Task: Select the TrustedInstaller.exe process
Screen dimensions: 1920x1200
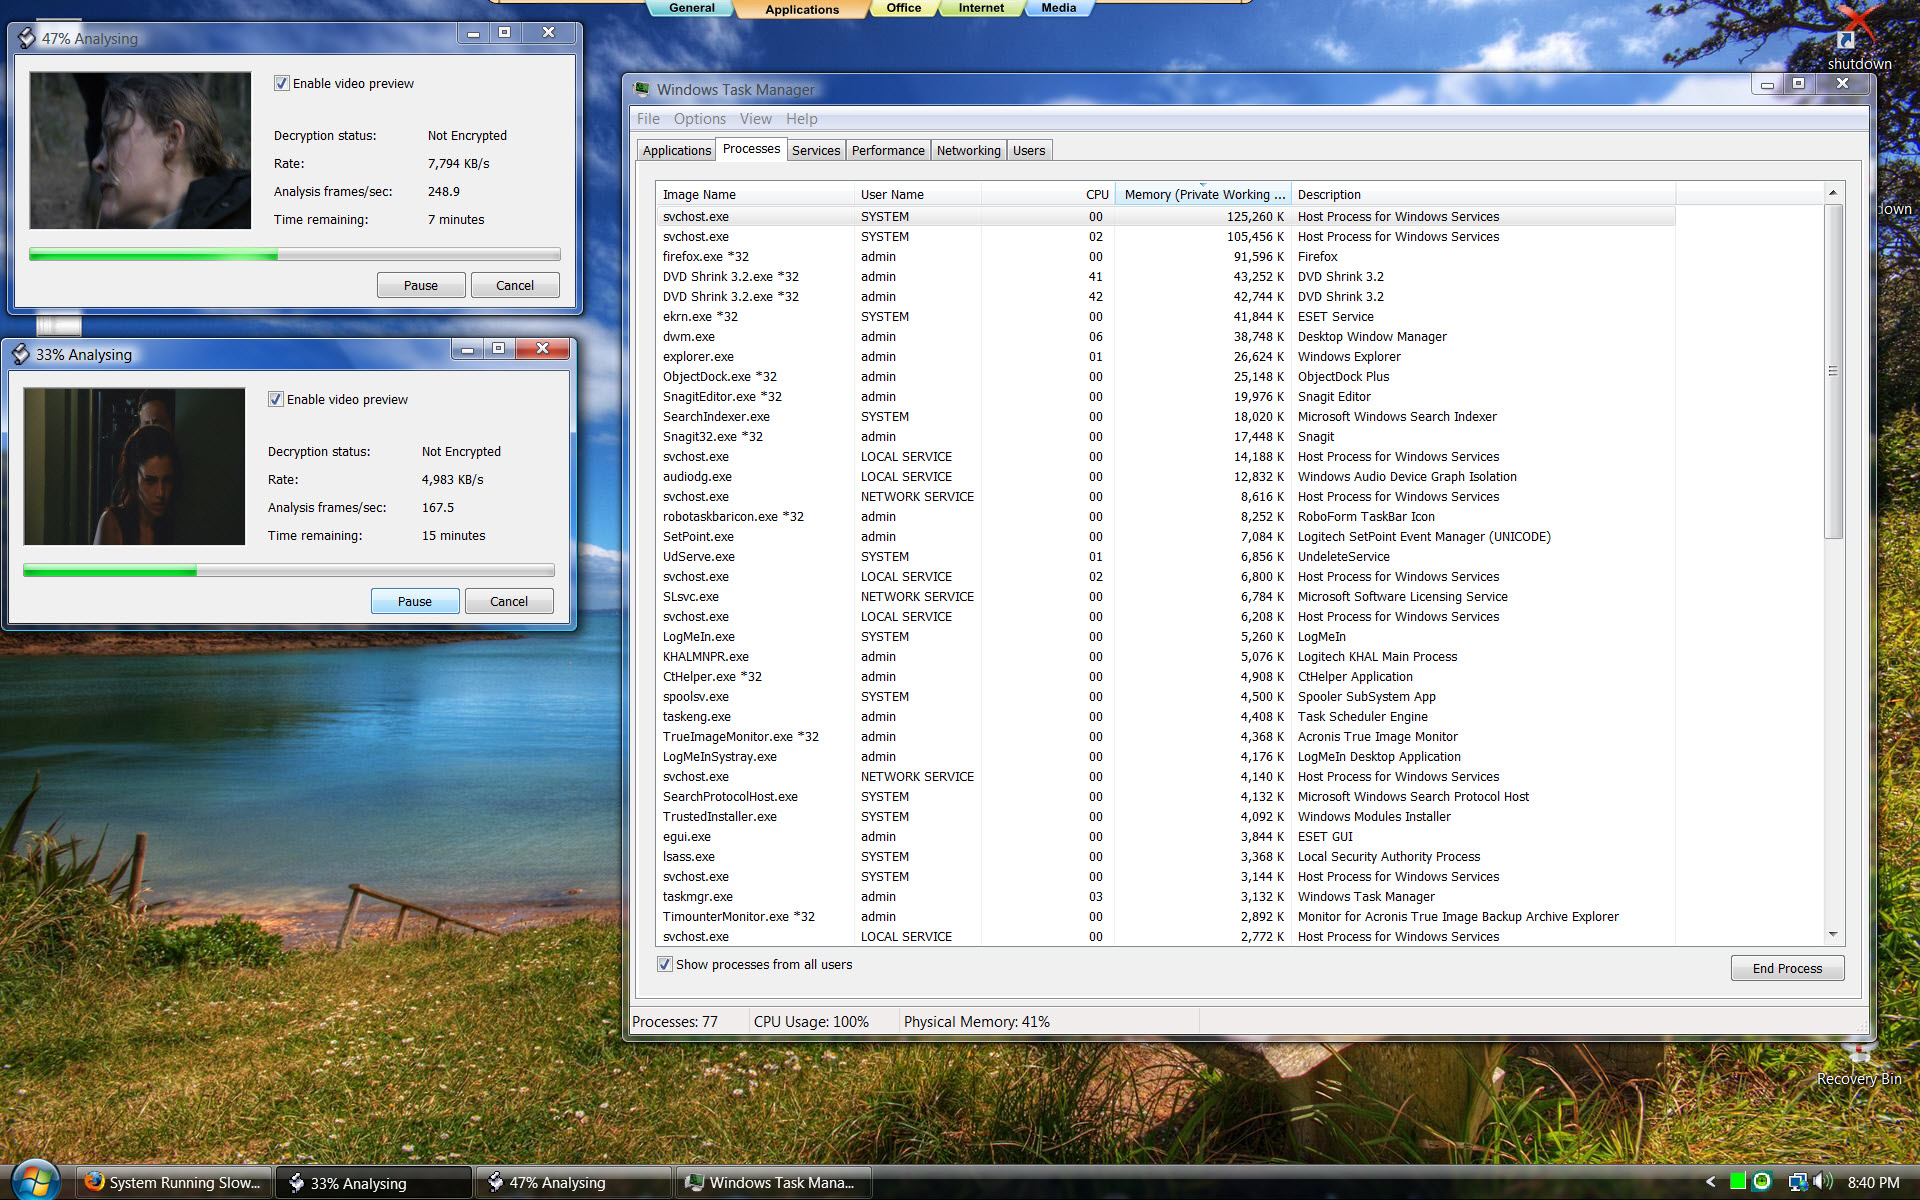Action: pyautogui.click(x=1166, y=817)
